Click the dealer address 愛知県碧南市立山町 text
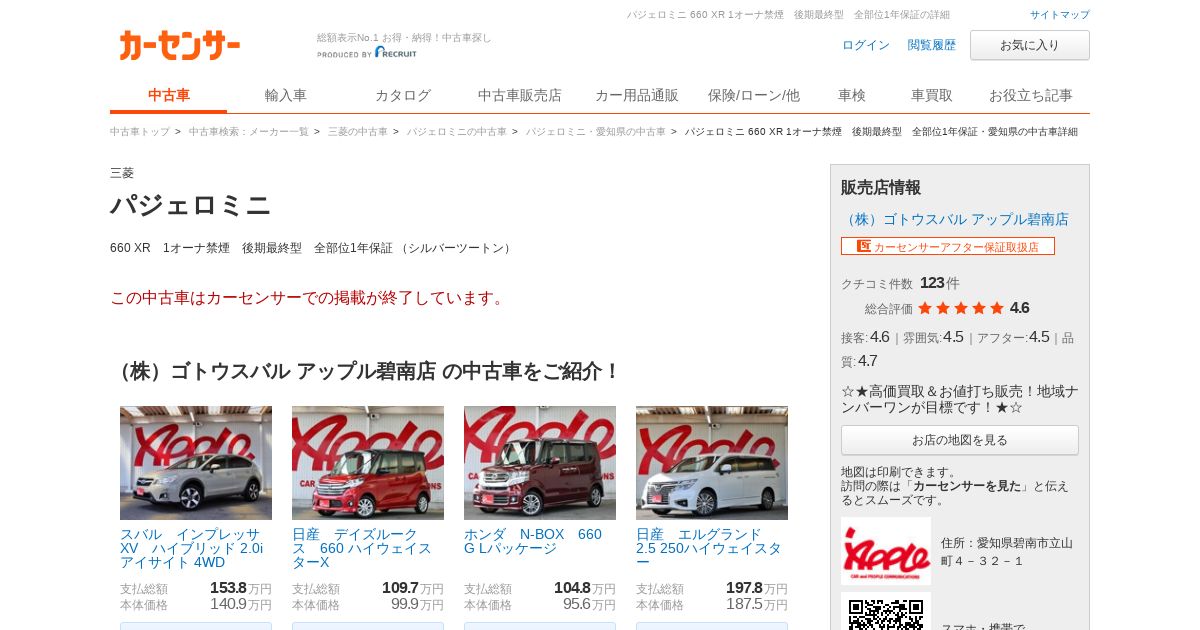Screen dimensions: 1200x630 point(1007,551)
